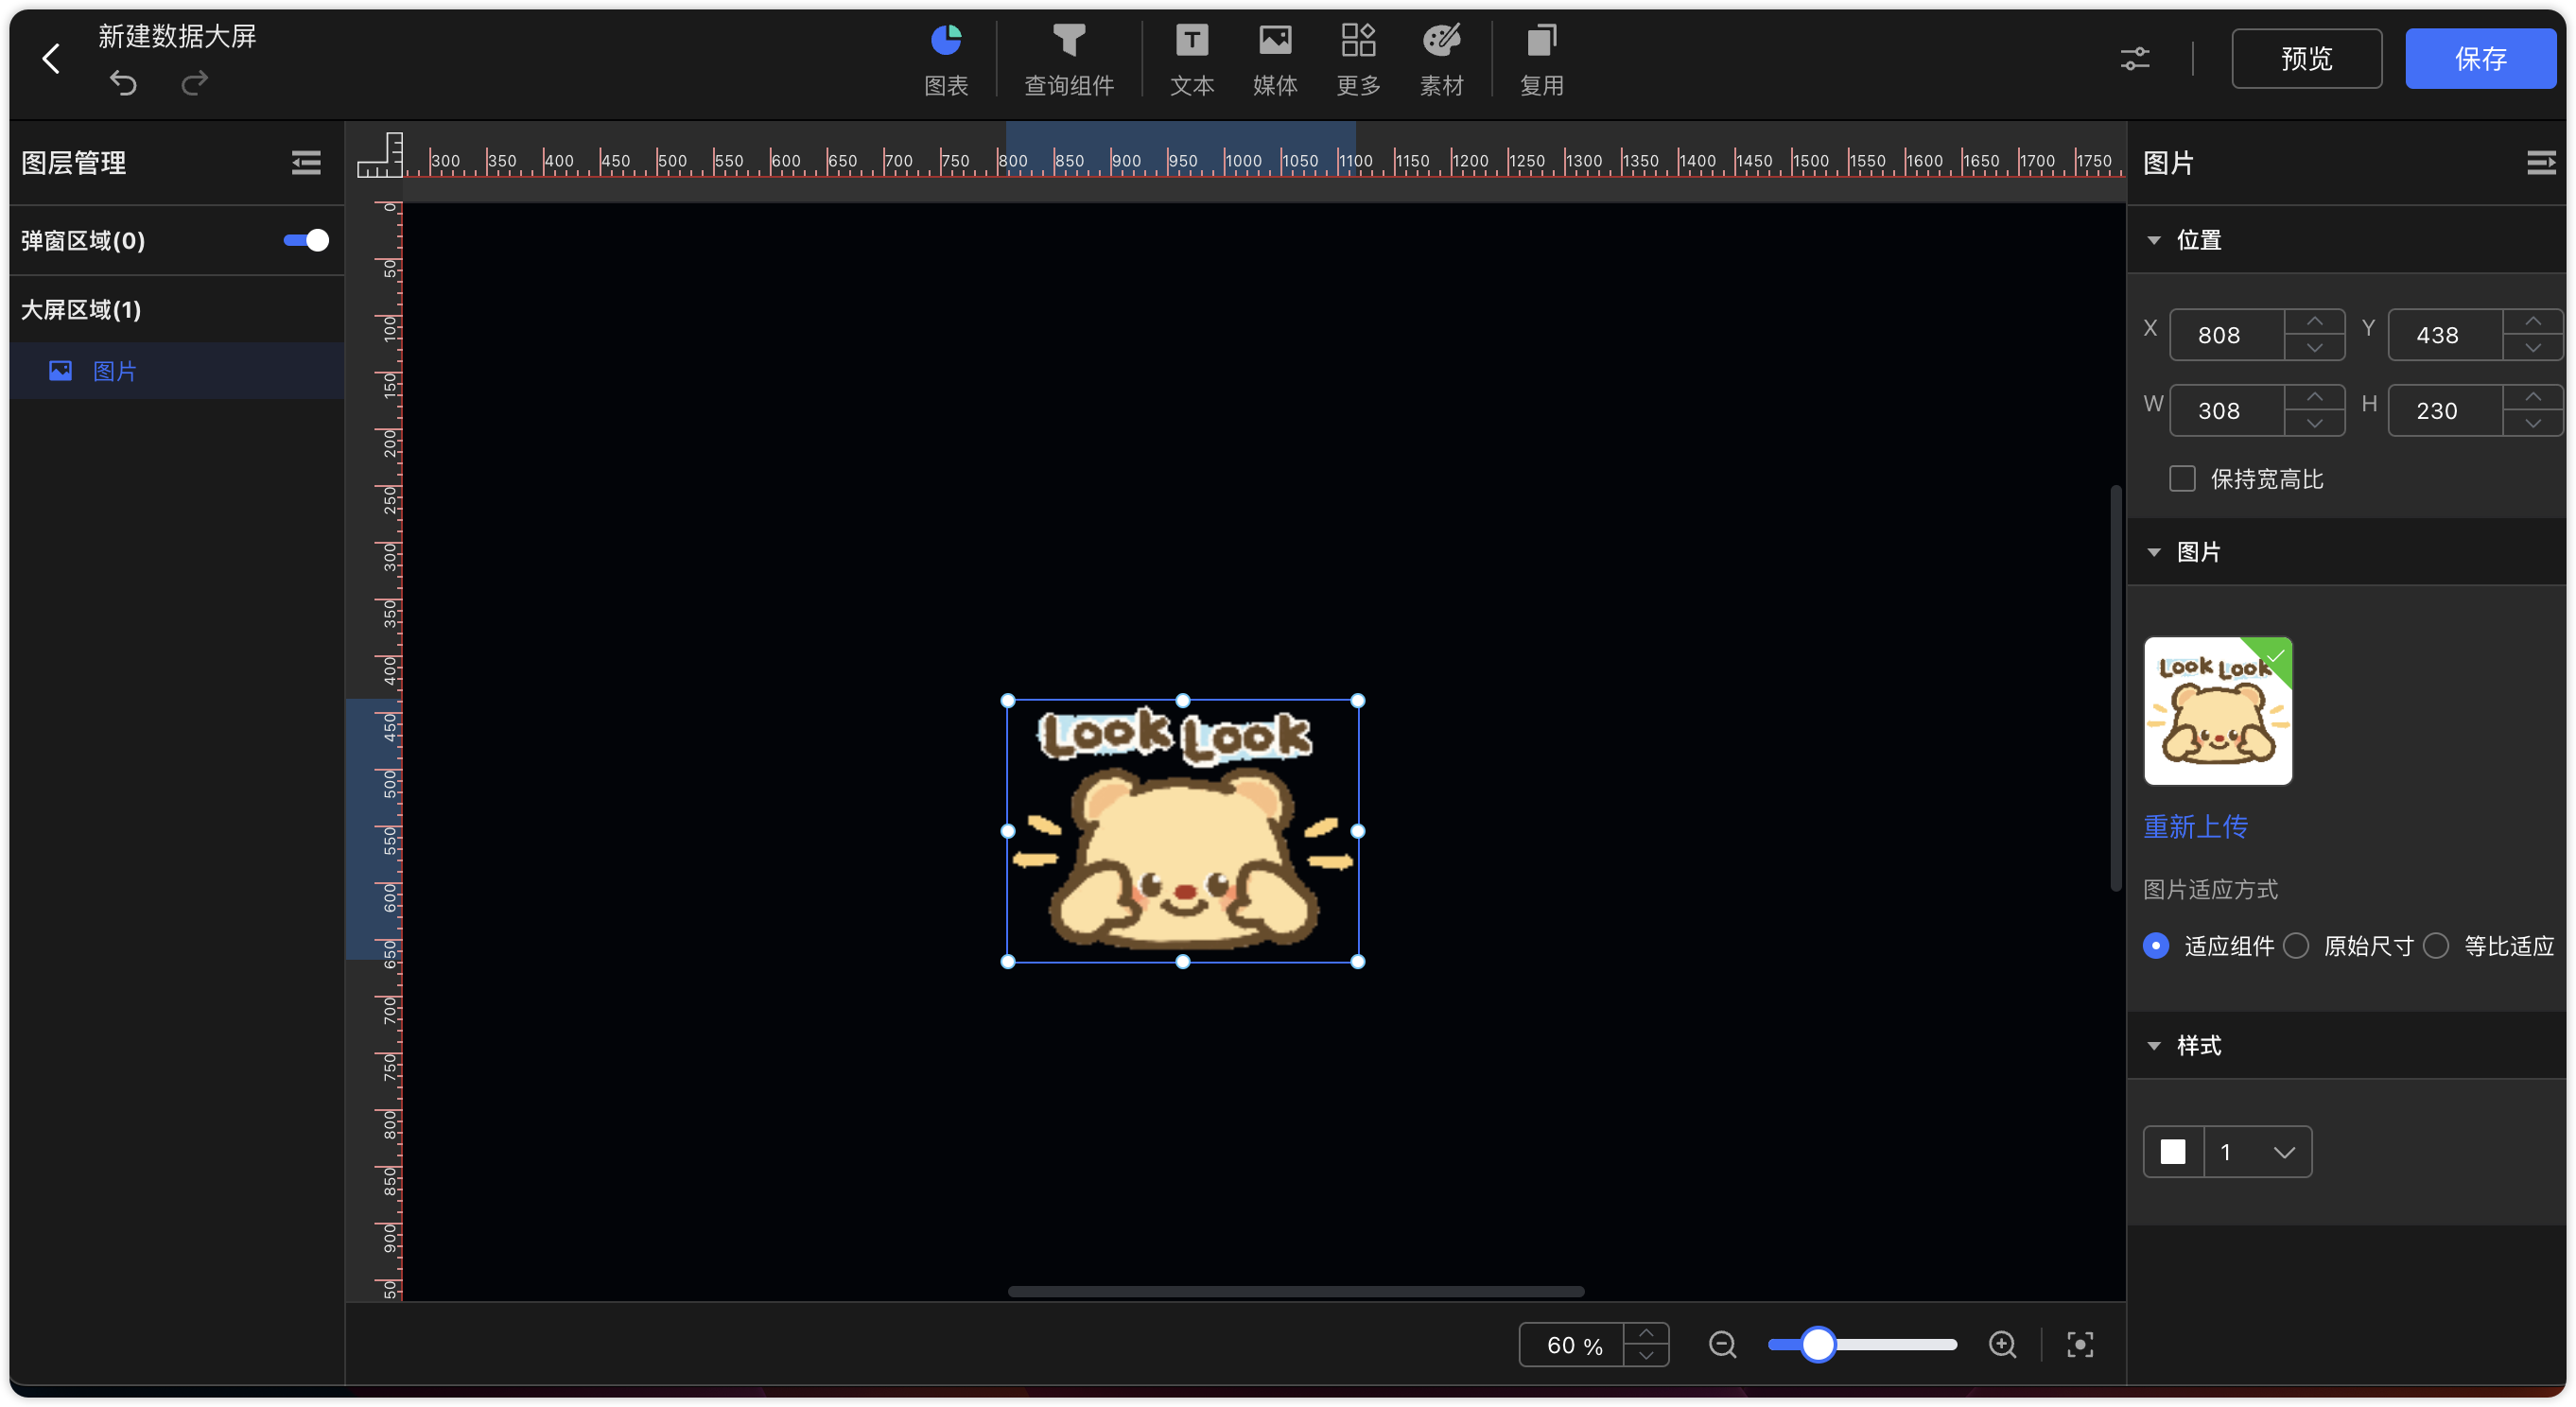The width and height of the screenshot is (2576, 1407).
Task: Open the 复用 reuse tool
Action: [1541, 61]
